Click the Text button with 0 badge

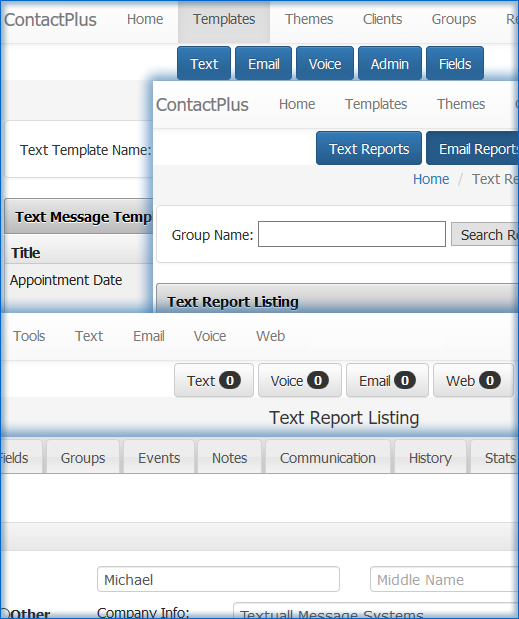click(214, 381)
